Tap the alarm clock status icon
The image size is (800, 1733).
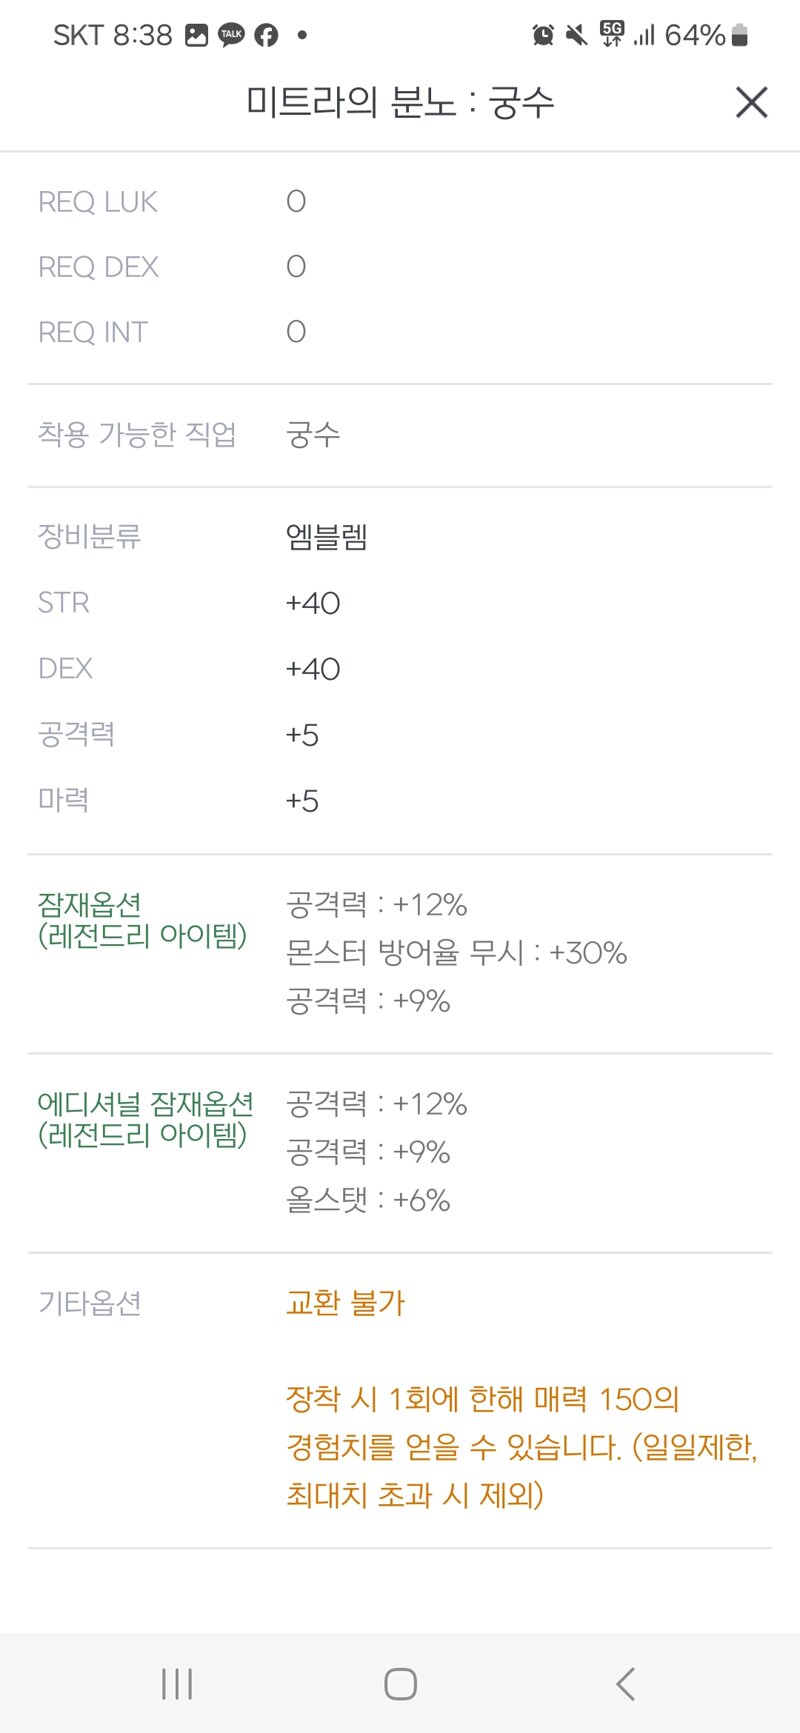(543, 35)
